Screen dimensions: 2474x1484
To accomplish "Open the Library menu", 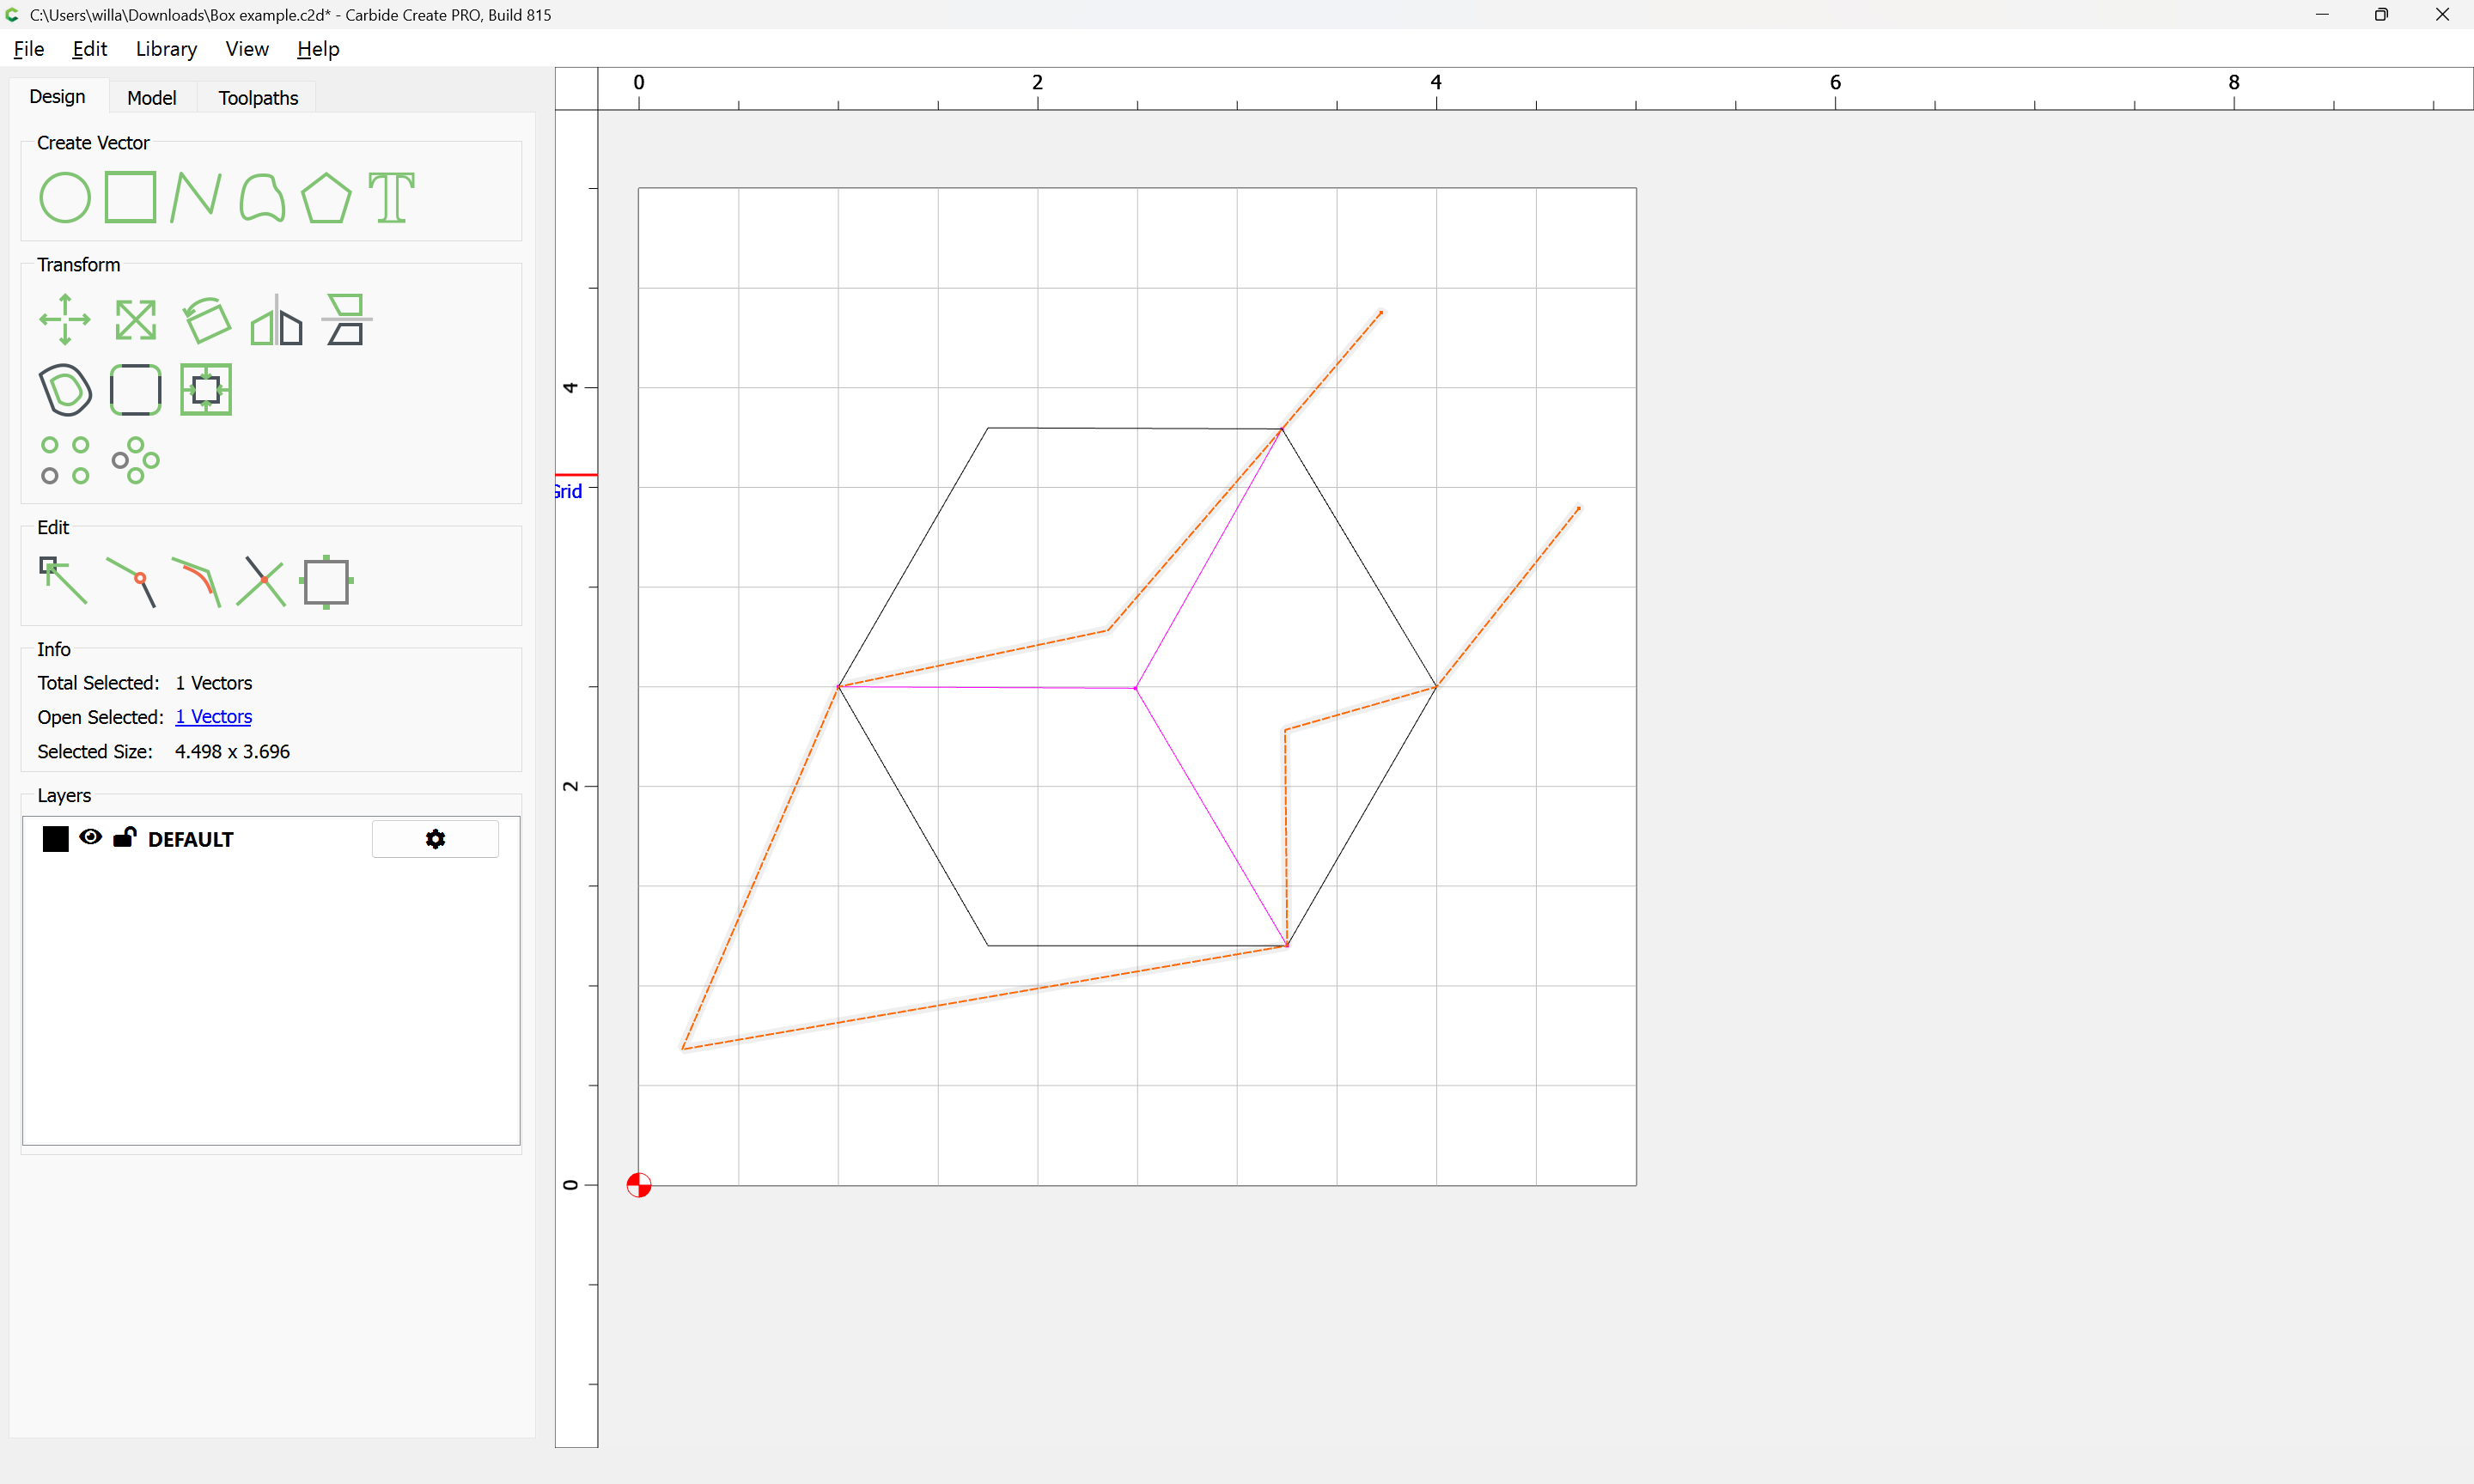I will pos(166,49).
